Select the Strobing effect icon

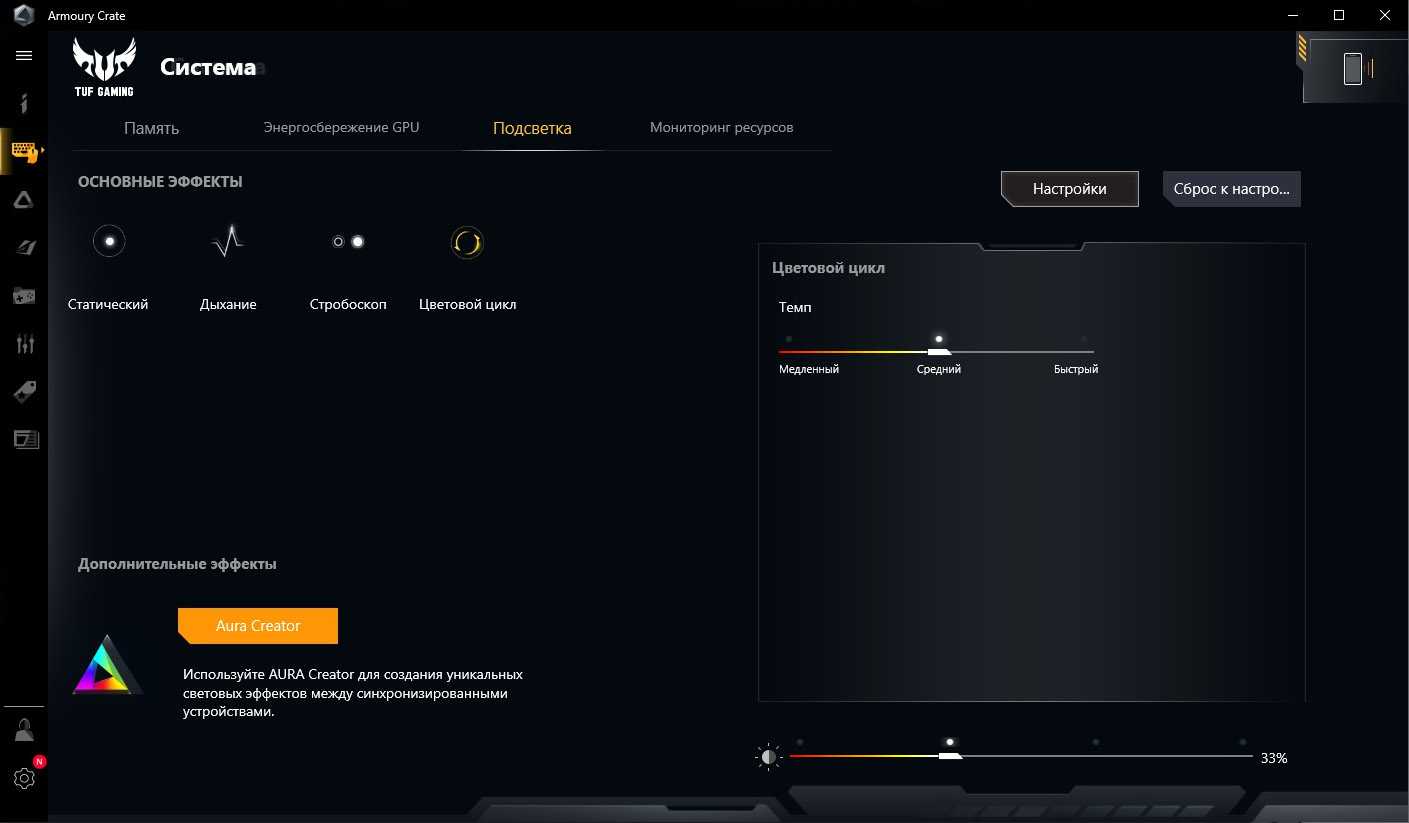[x=348, y=242]
